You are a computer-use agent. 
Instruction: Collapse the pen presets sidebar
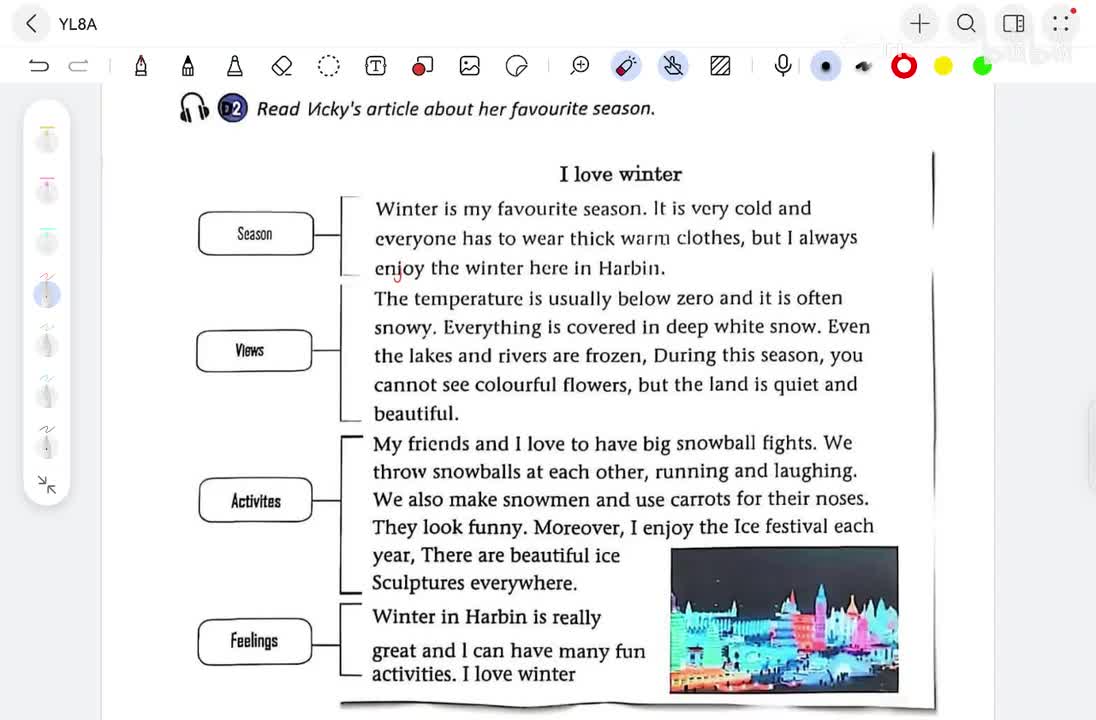[x=47, y=484]
